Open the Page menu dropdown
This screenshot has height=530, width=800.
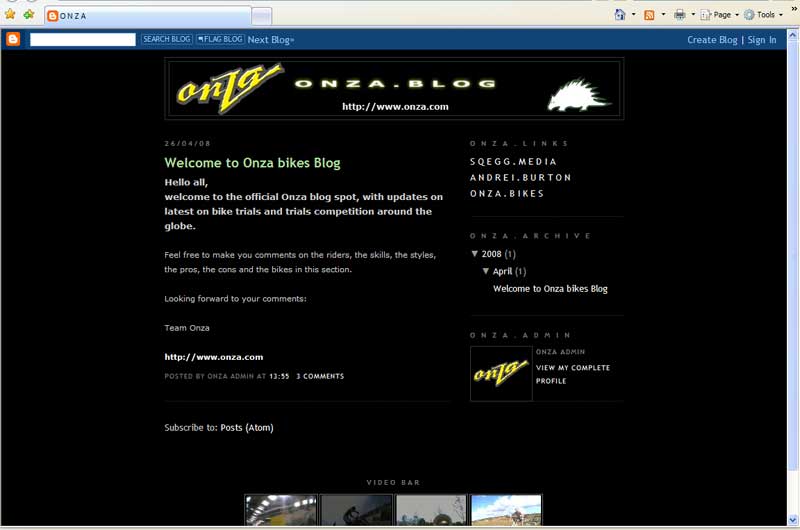[719, 15]
